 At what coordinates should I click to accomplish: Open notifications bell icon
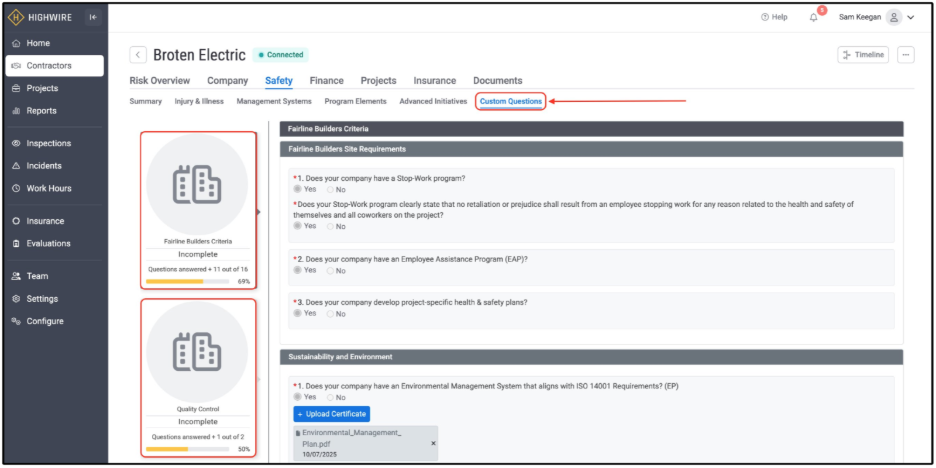pos(813,17)
